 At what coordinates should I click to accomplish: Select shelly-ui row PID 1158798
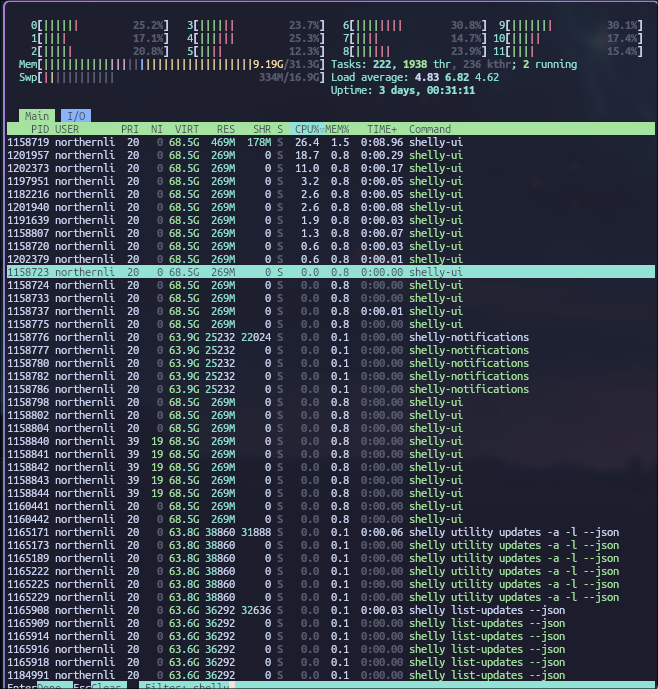pyautogui.click(x=331, y=402)
